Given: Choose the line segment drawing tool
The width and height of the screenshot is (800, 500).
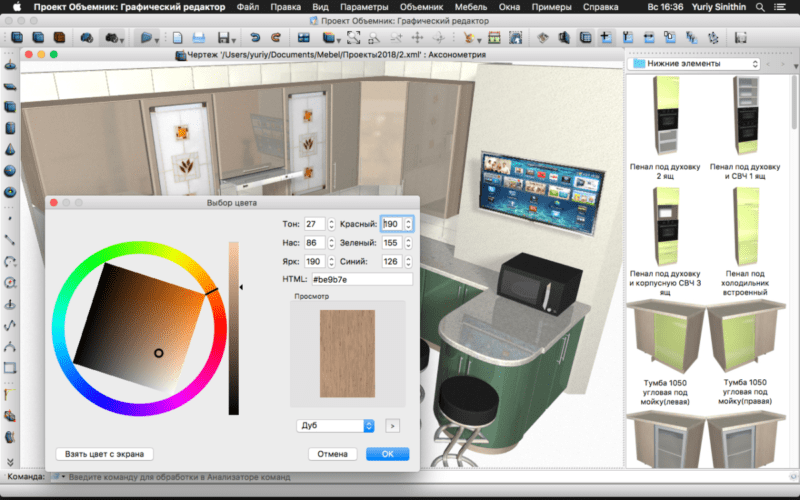Looking at the screenshot, I should tap(10, 239).
